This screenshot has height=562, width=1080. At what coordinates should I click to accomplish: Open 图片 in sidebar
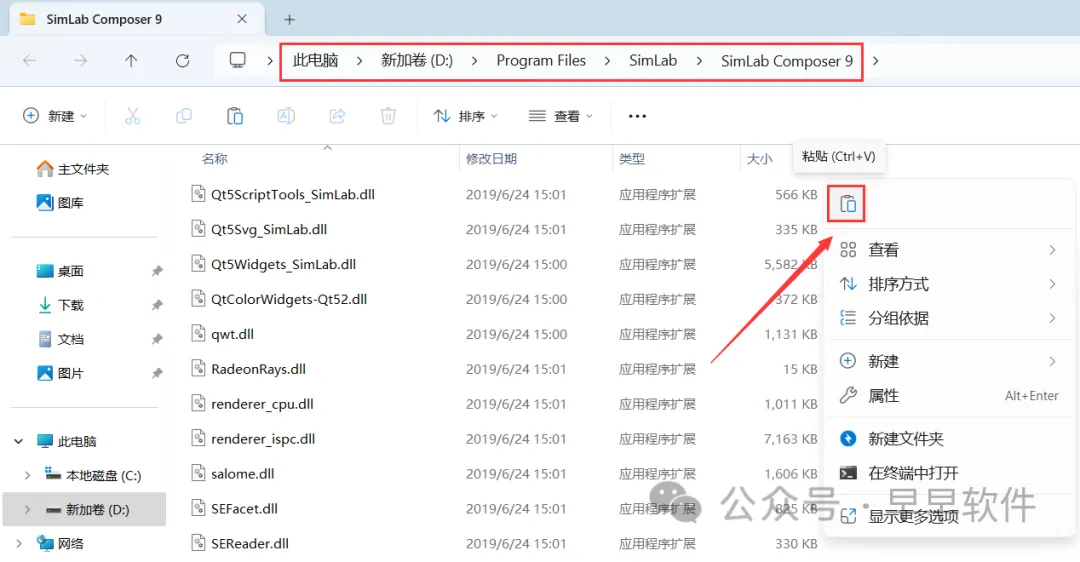click(60, 373)
